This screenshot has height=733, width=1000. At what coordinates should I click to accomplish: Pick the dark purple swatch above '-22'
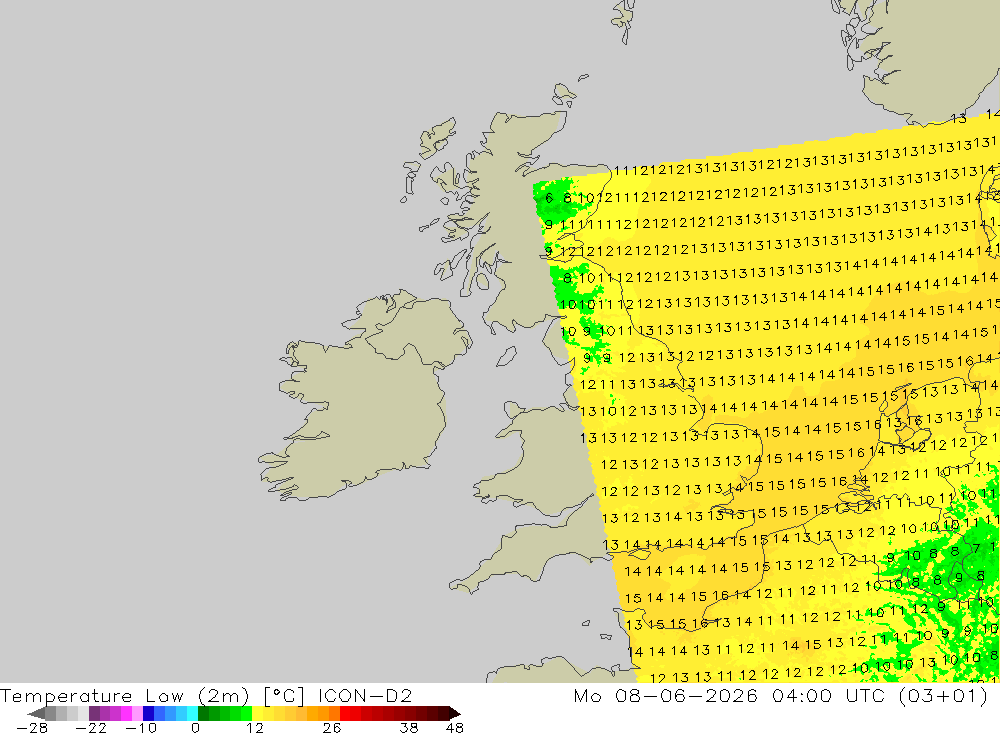94,713
